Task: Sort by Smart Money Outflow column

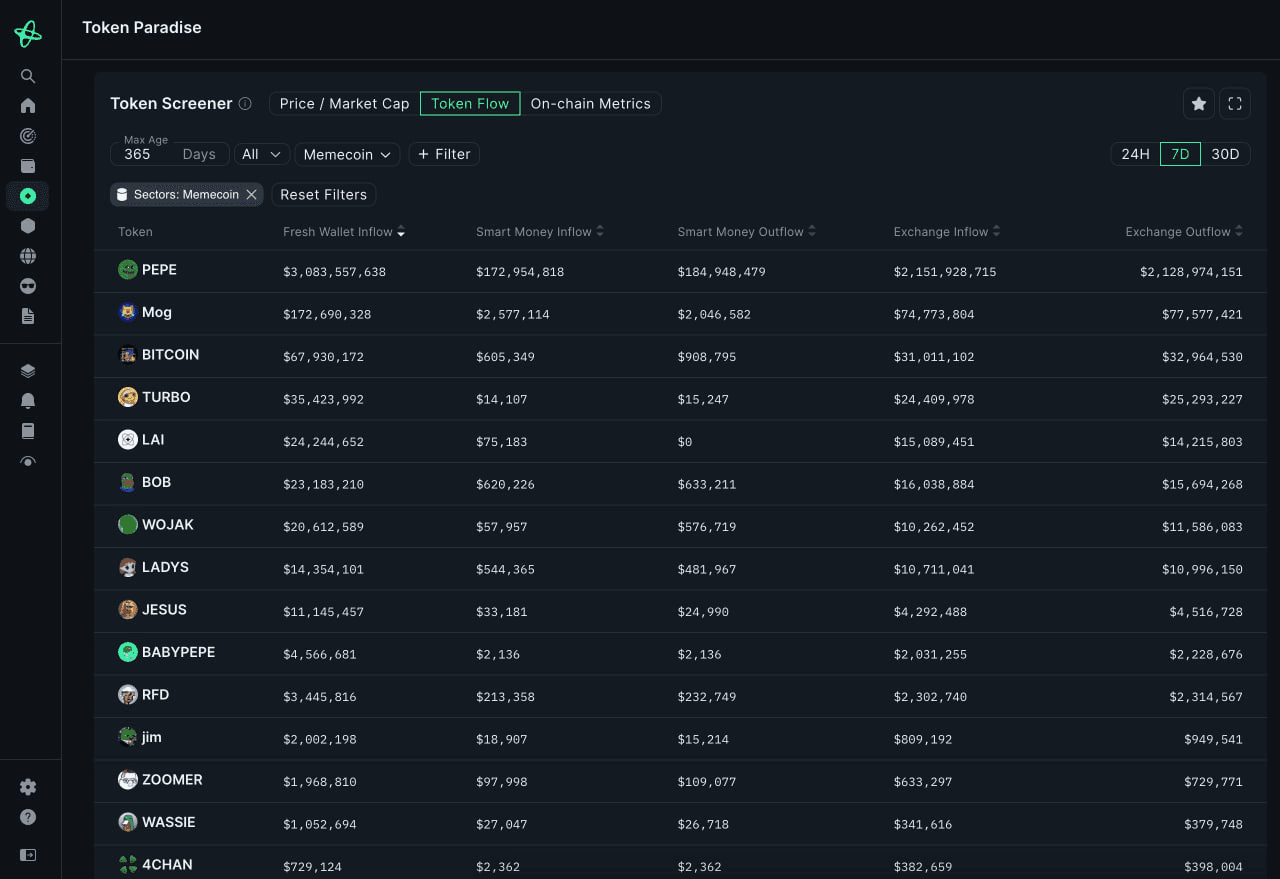Action: point(746,232)
